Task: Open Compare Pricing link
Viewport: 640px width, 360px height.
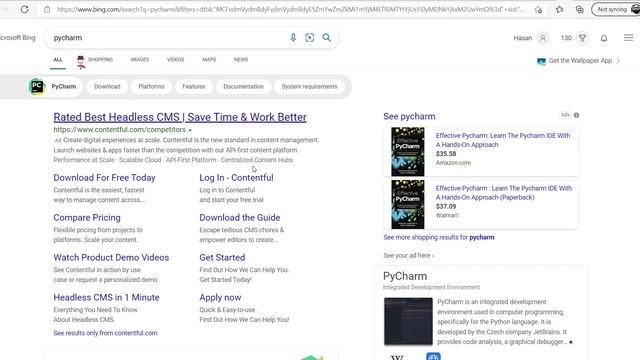Action: pyautogui.click(x=87, y=218)
